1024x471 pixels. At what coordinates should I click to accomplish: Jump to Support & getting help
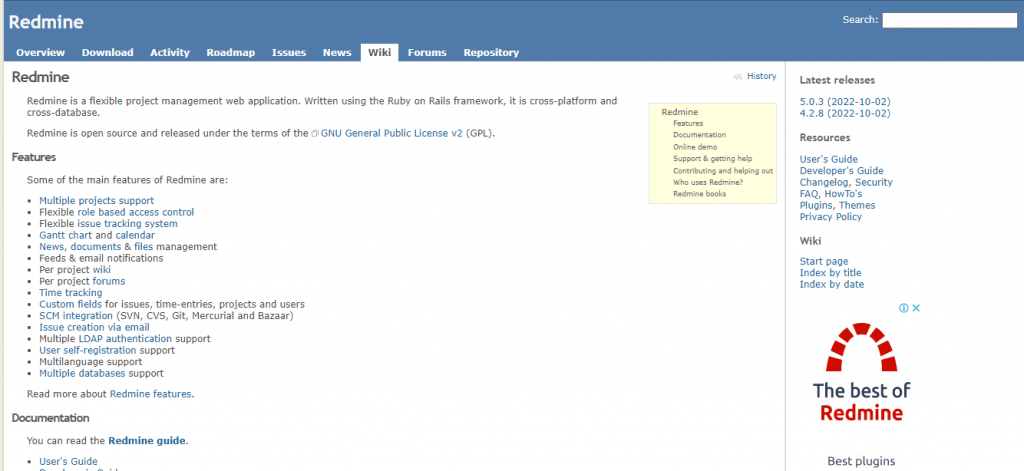pyautogui.click(x=712, y=159)
